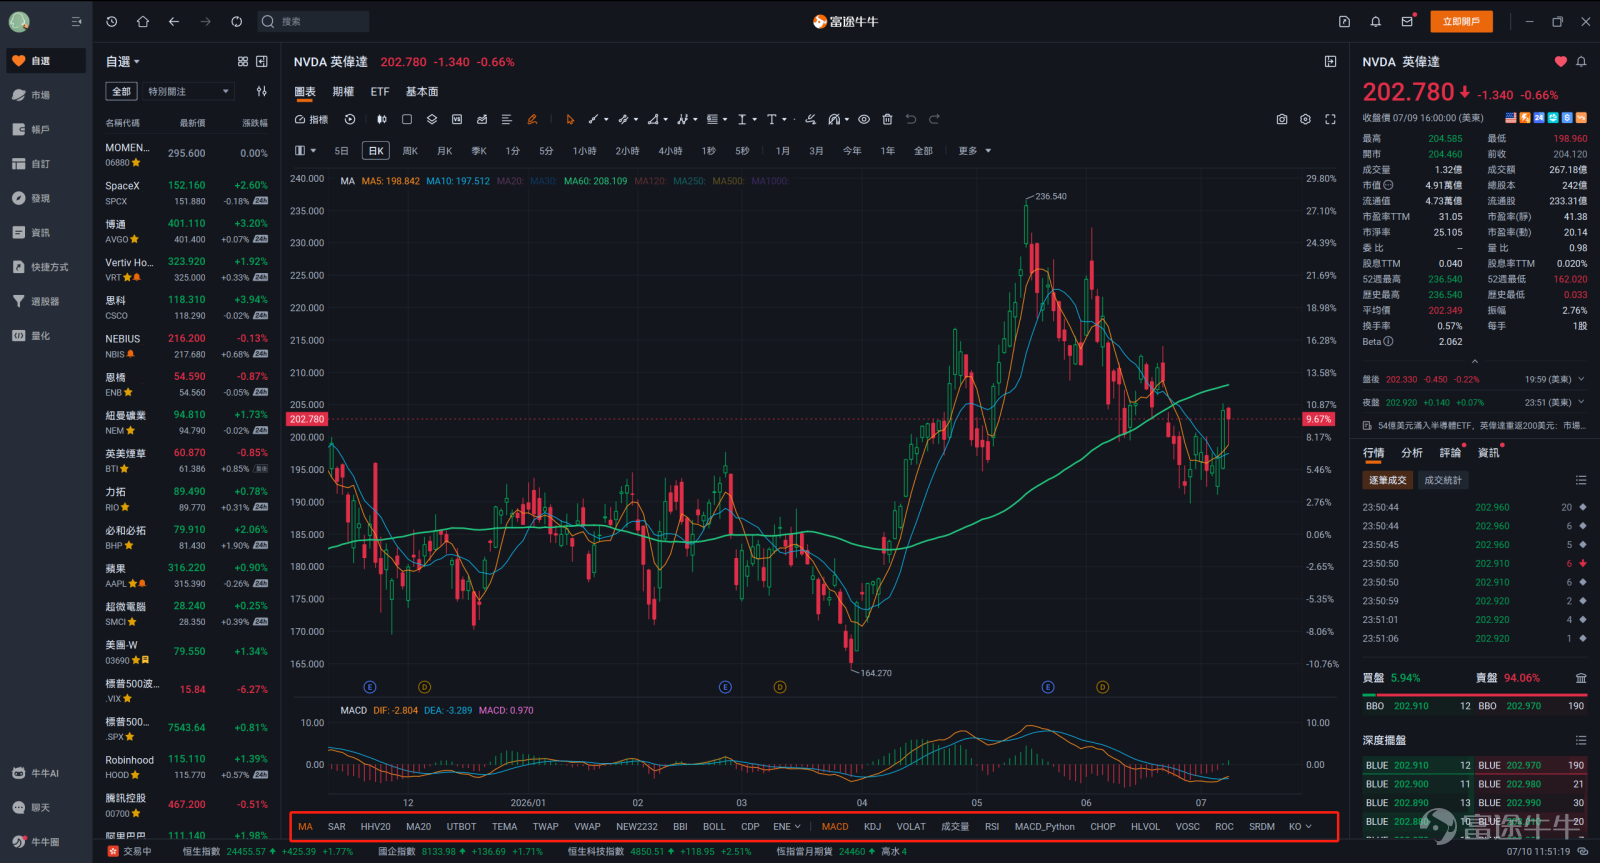1600x863 pixels.
Task: Delete drawings with the trash icon
Action: pos(887,119)
